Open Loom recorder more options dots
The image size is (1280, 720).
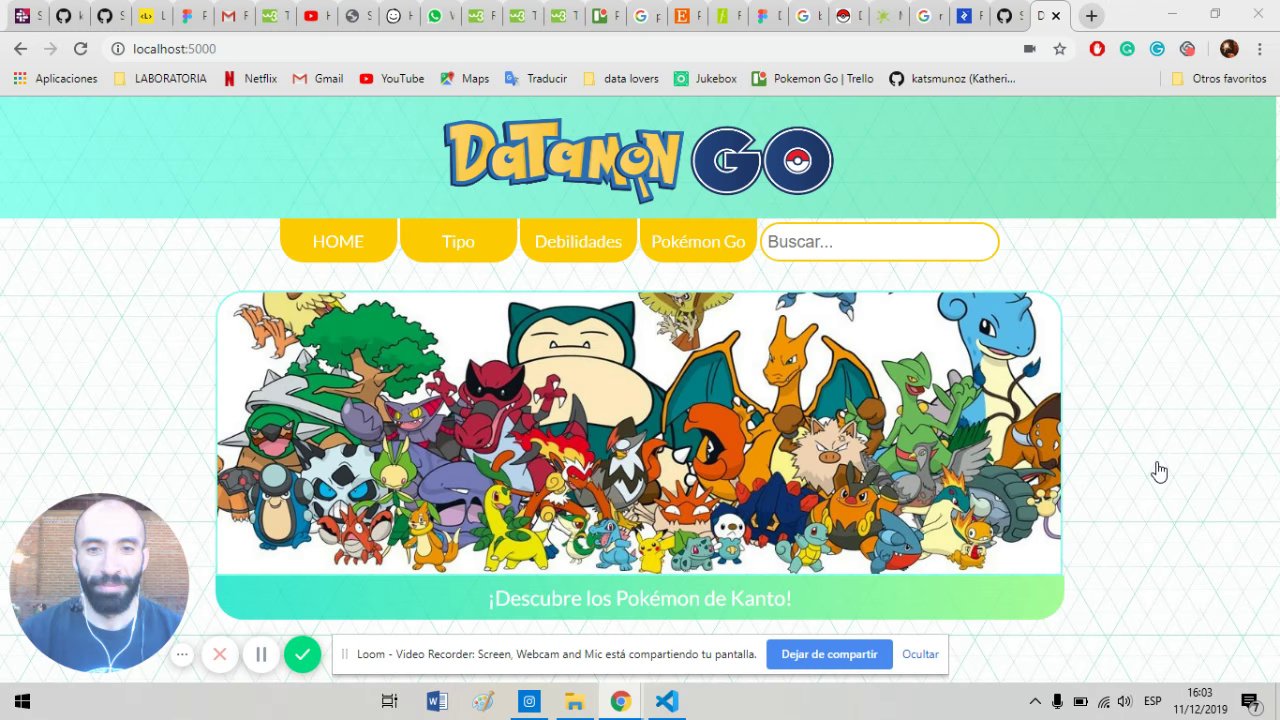(x=182, y=655)
